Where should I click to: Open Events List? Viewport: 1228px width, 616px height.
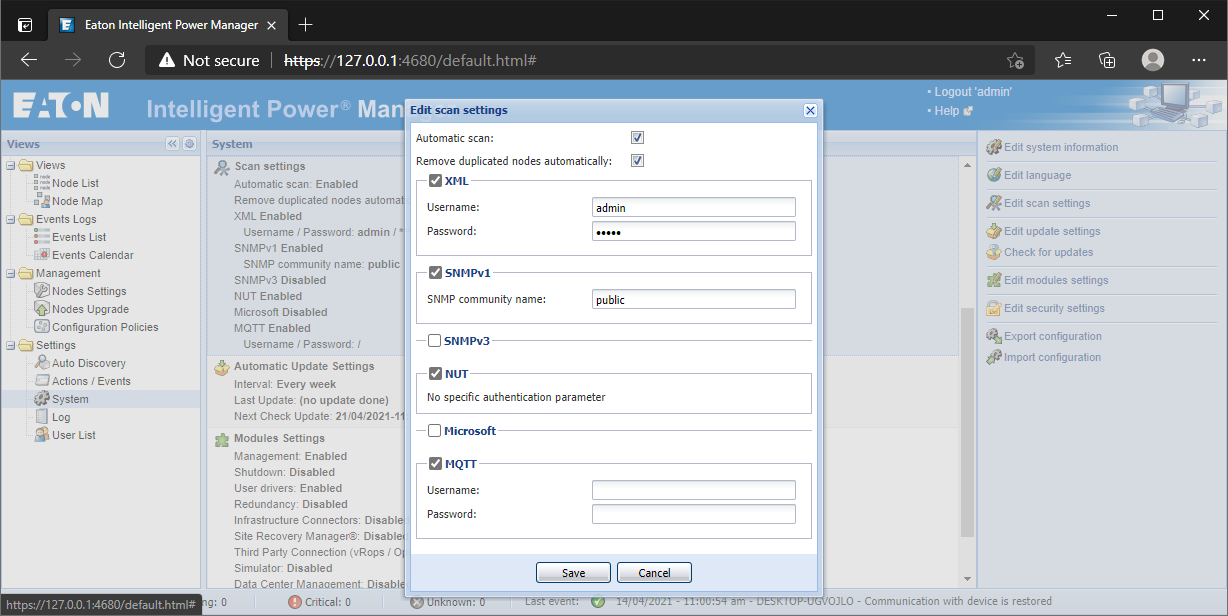[79, 237]
